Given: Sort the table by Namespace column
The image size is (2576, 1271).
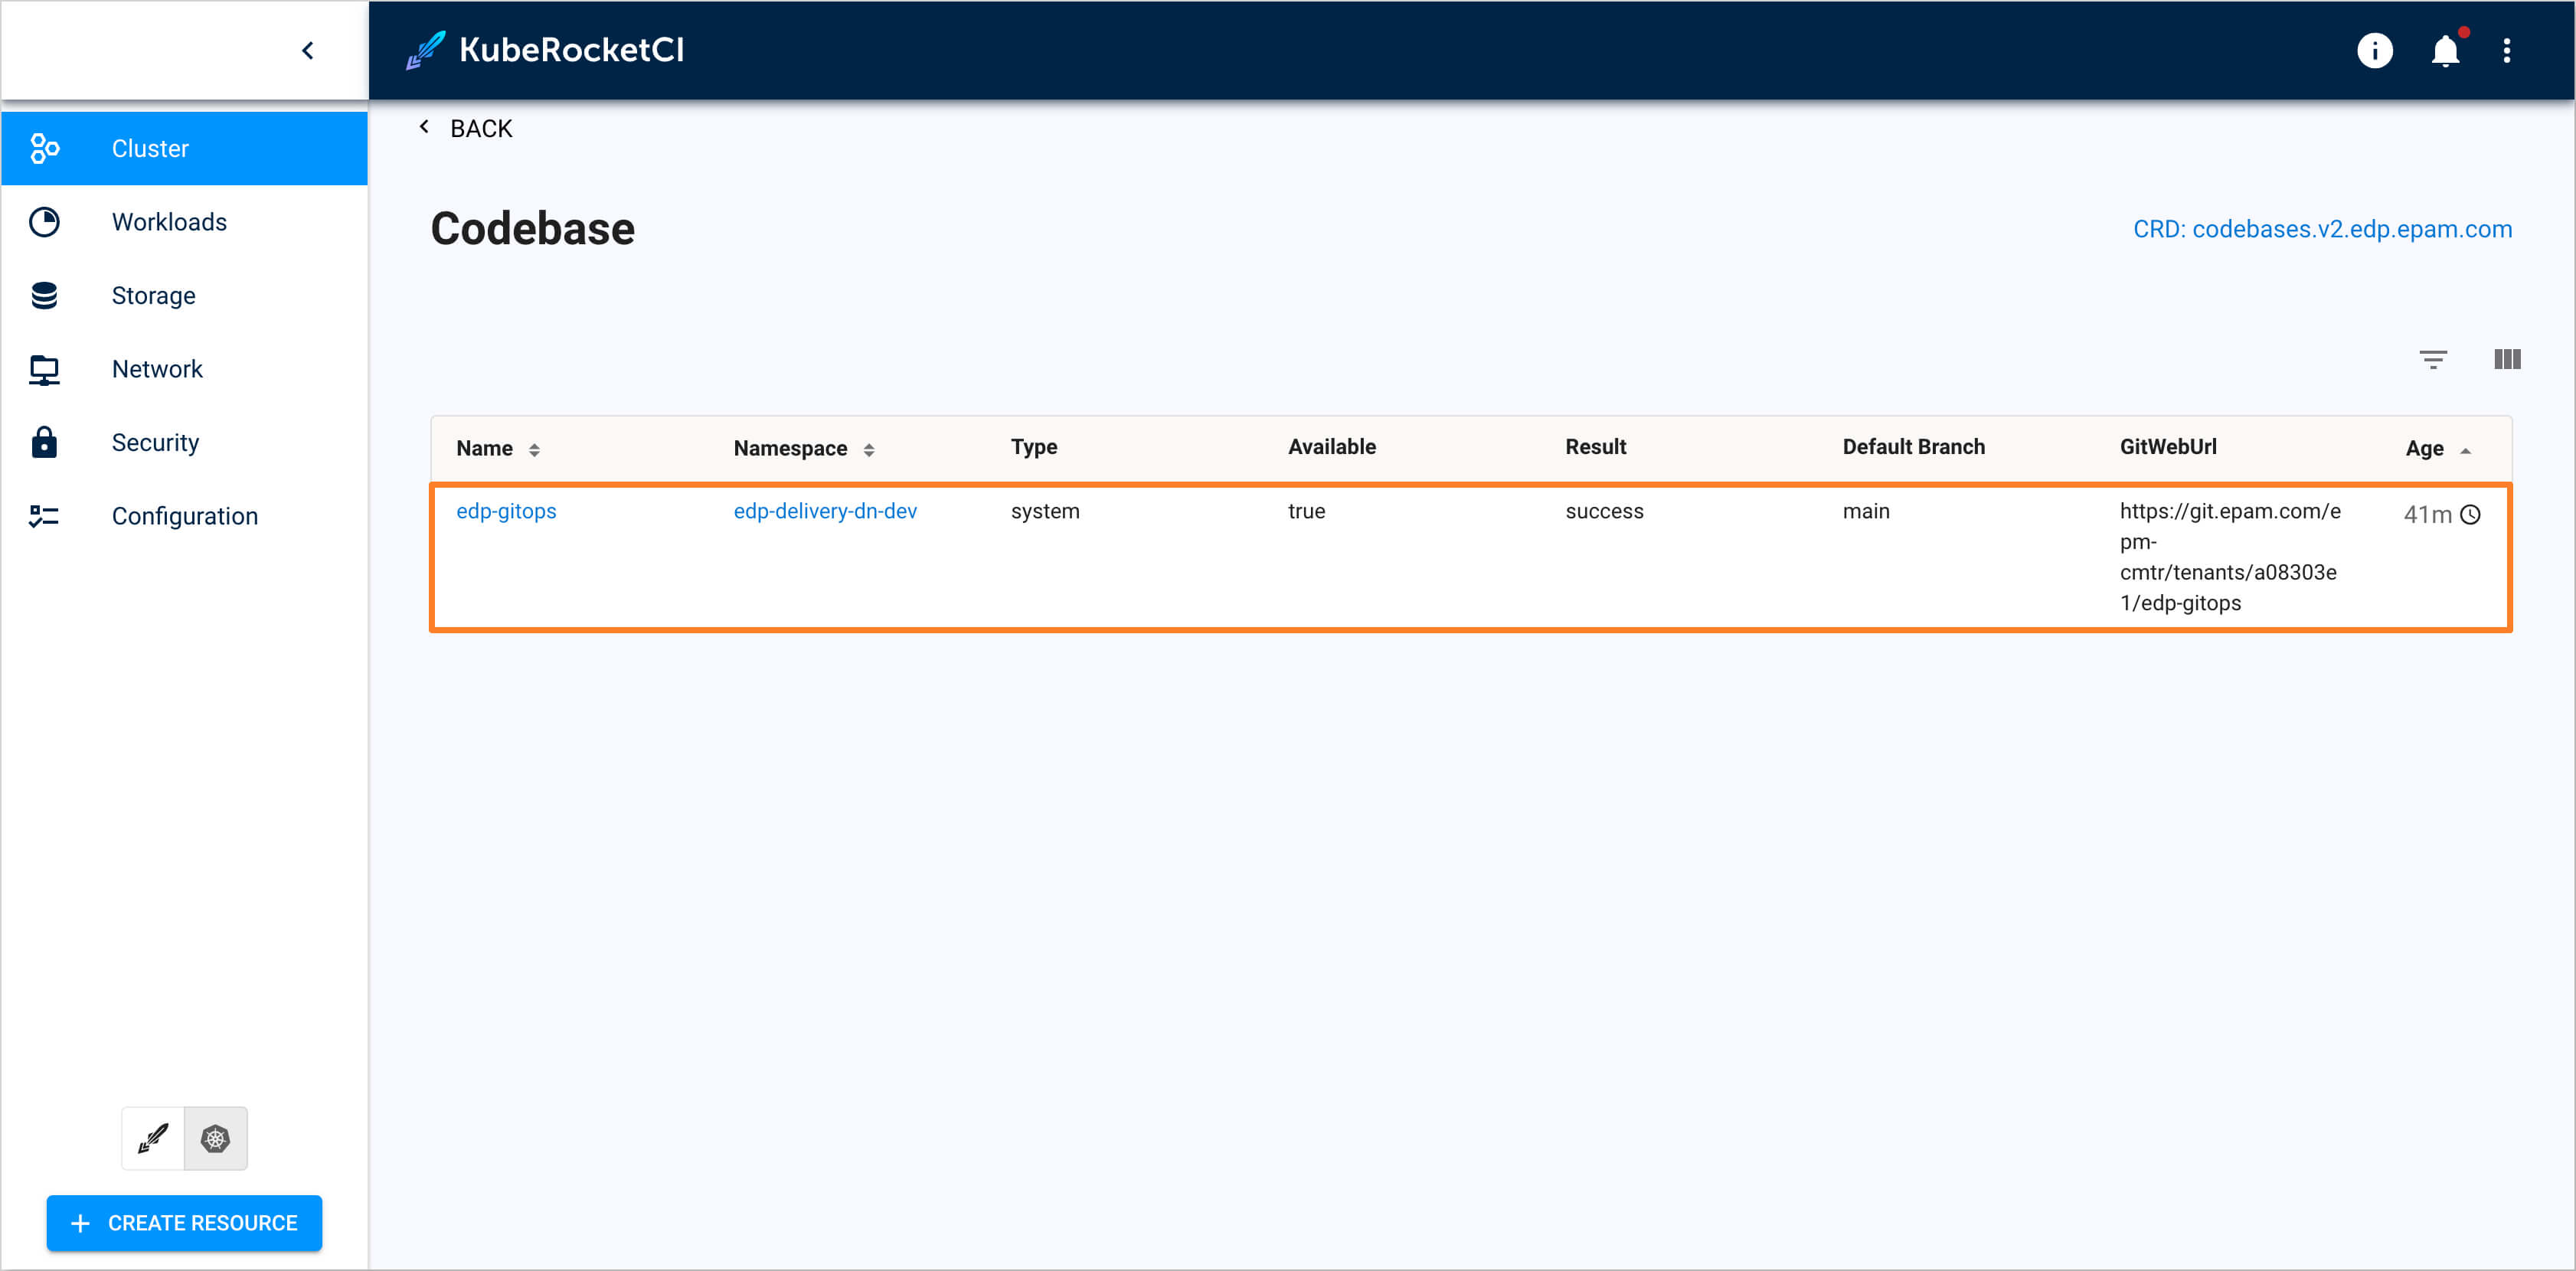Looking at the screenshot, I should coord(867,449).
